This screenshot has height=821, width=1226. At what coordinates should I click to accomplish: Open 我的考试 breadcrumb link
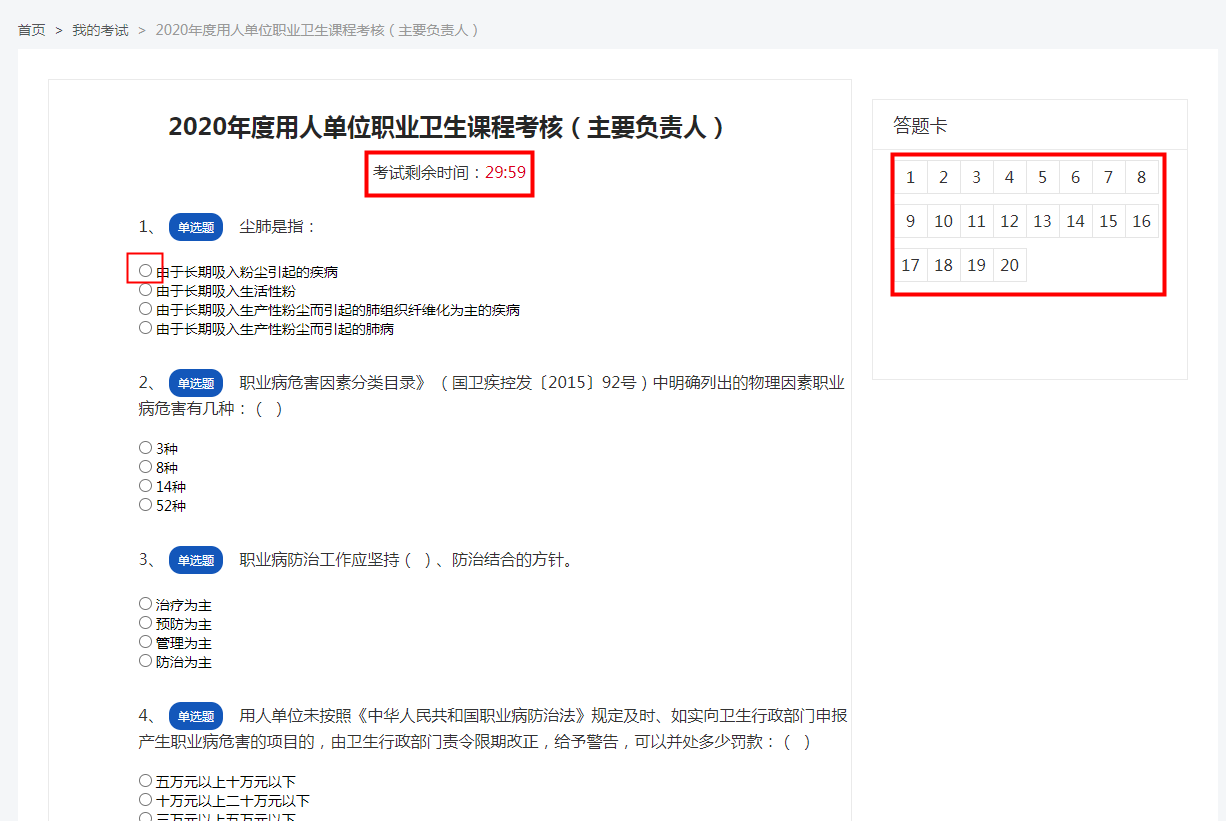tap(100, 30)
